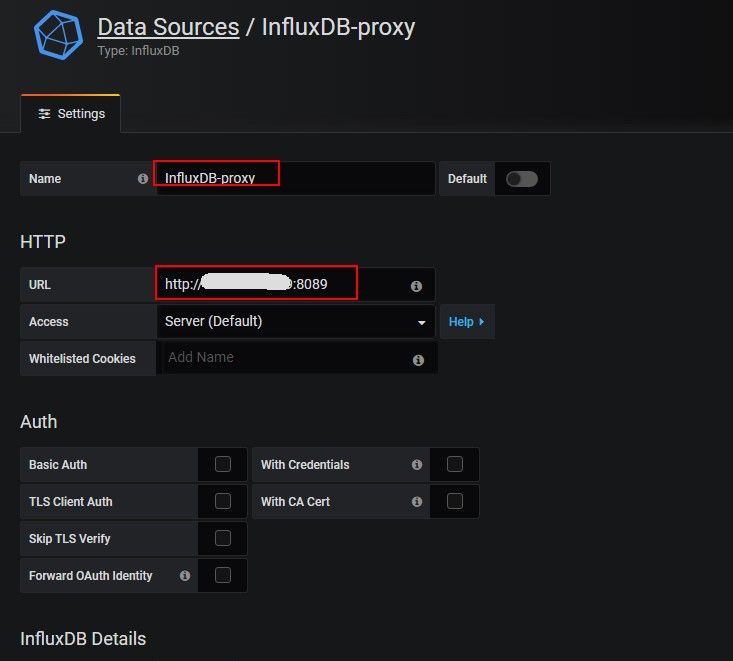Edit the URL input field
Image resolution: width=733 pixels, height=661 pixels.
click(x=296, y=284)
